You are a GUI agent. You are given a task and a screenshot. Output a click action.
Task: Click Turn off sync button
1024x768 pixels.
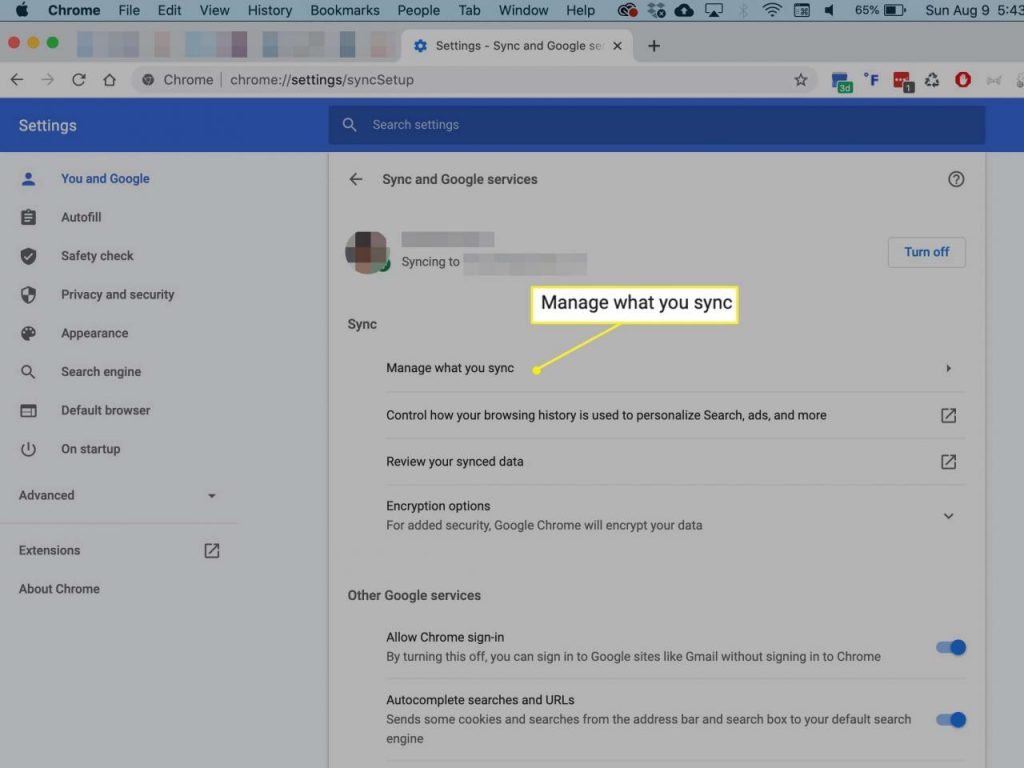pos(926,252)
